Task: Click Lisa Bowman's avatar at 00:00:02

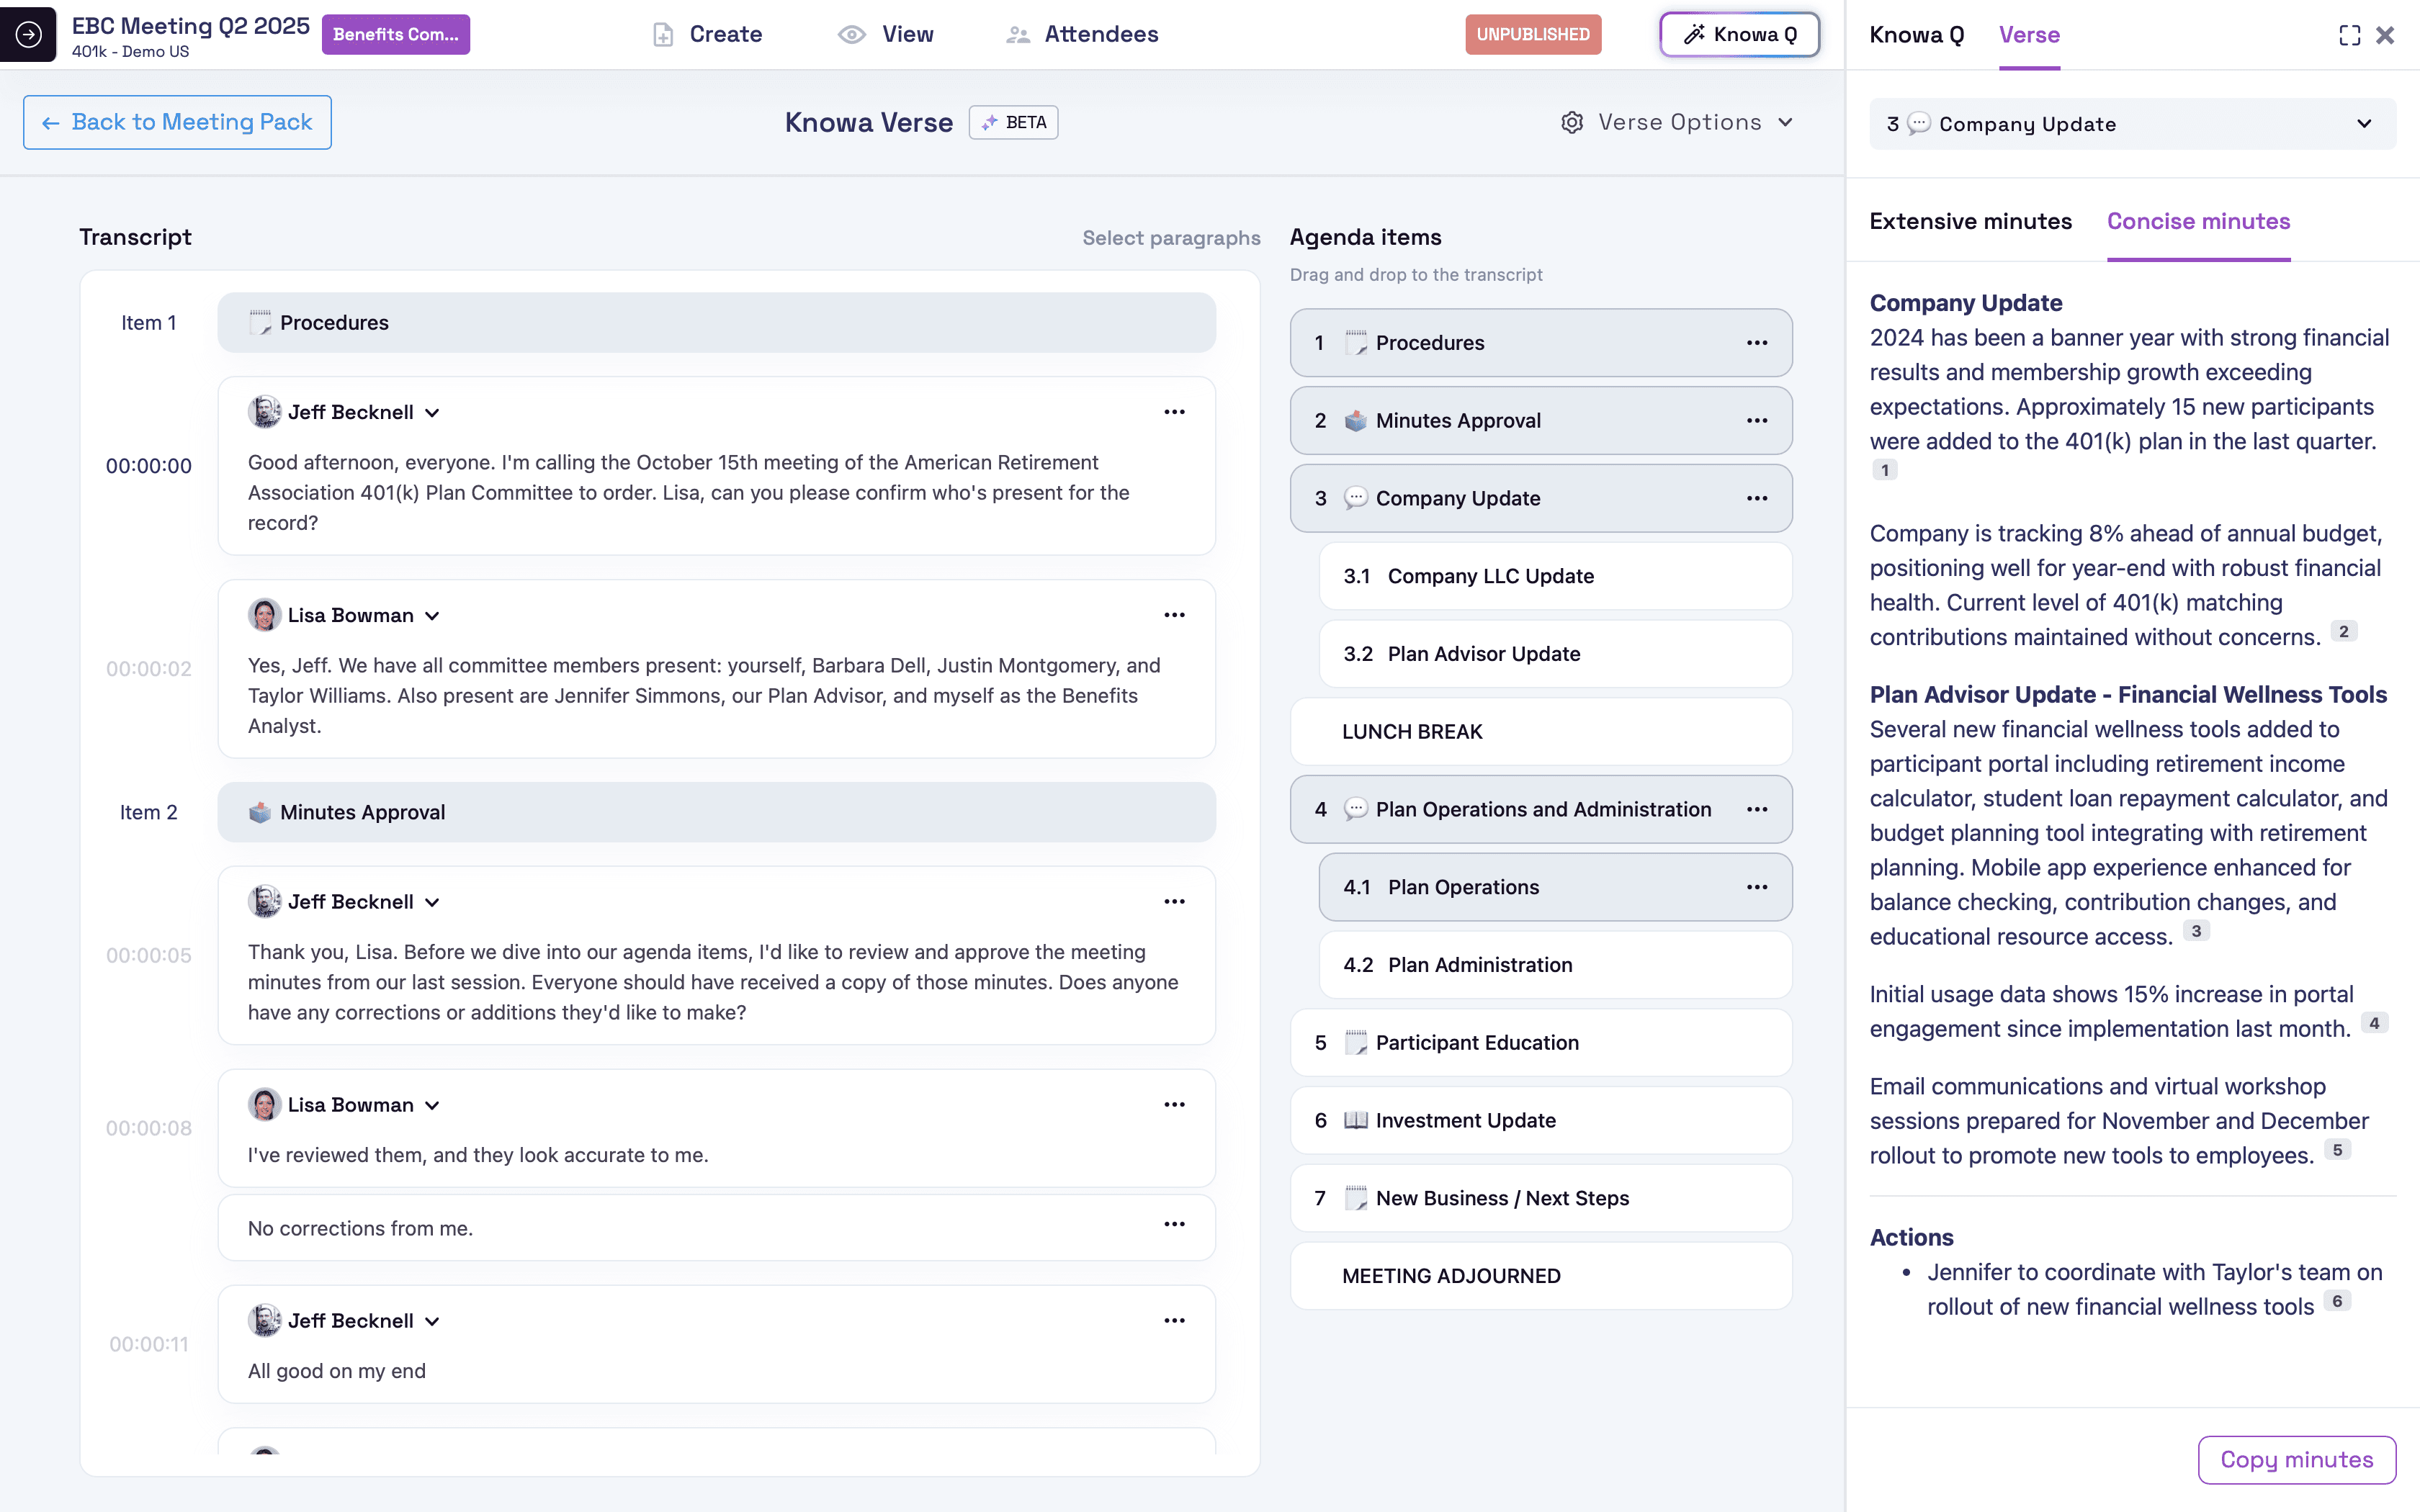Action: 264,615
